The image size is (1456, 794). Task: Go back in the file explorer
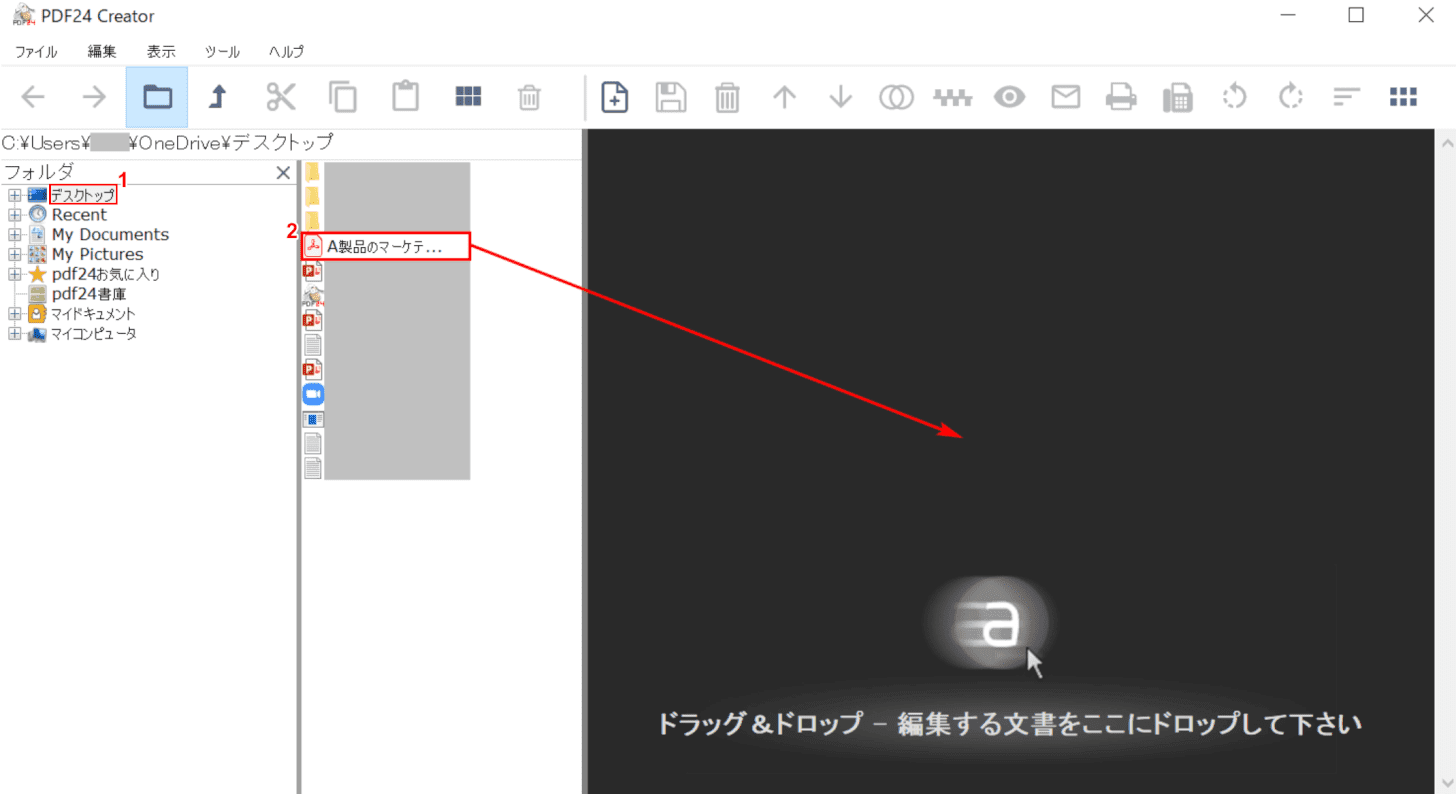click(x=33, y=97)
